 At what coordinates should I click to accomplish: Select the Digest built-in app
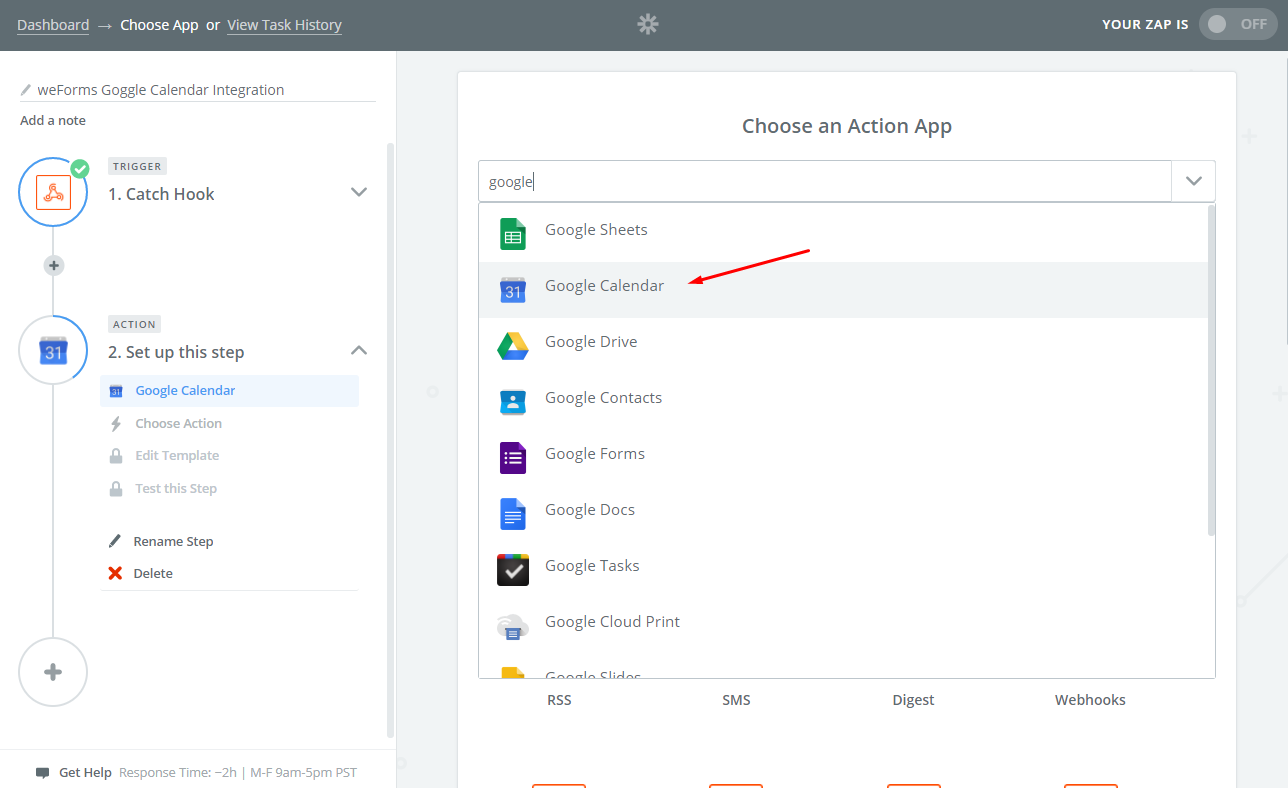[913, 700]
